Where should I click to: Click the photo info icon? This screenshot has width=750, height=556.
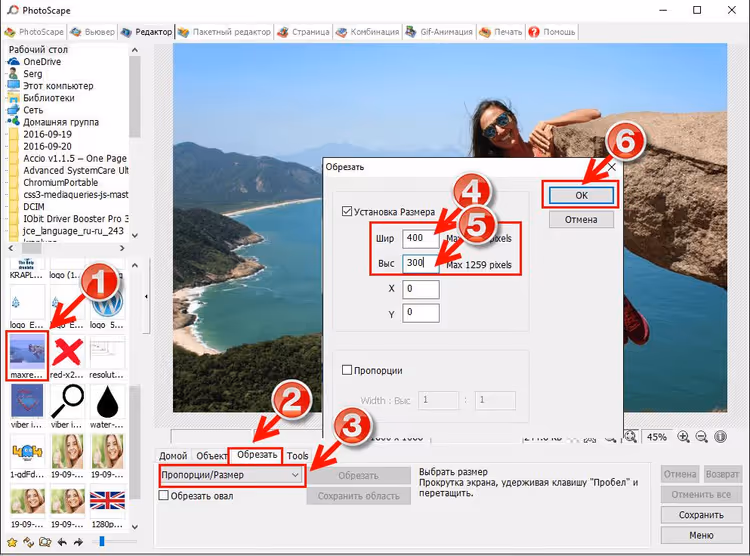click(x=720, y=436)
